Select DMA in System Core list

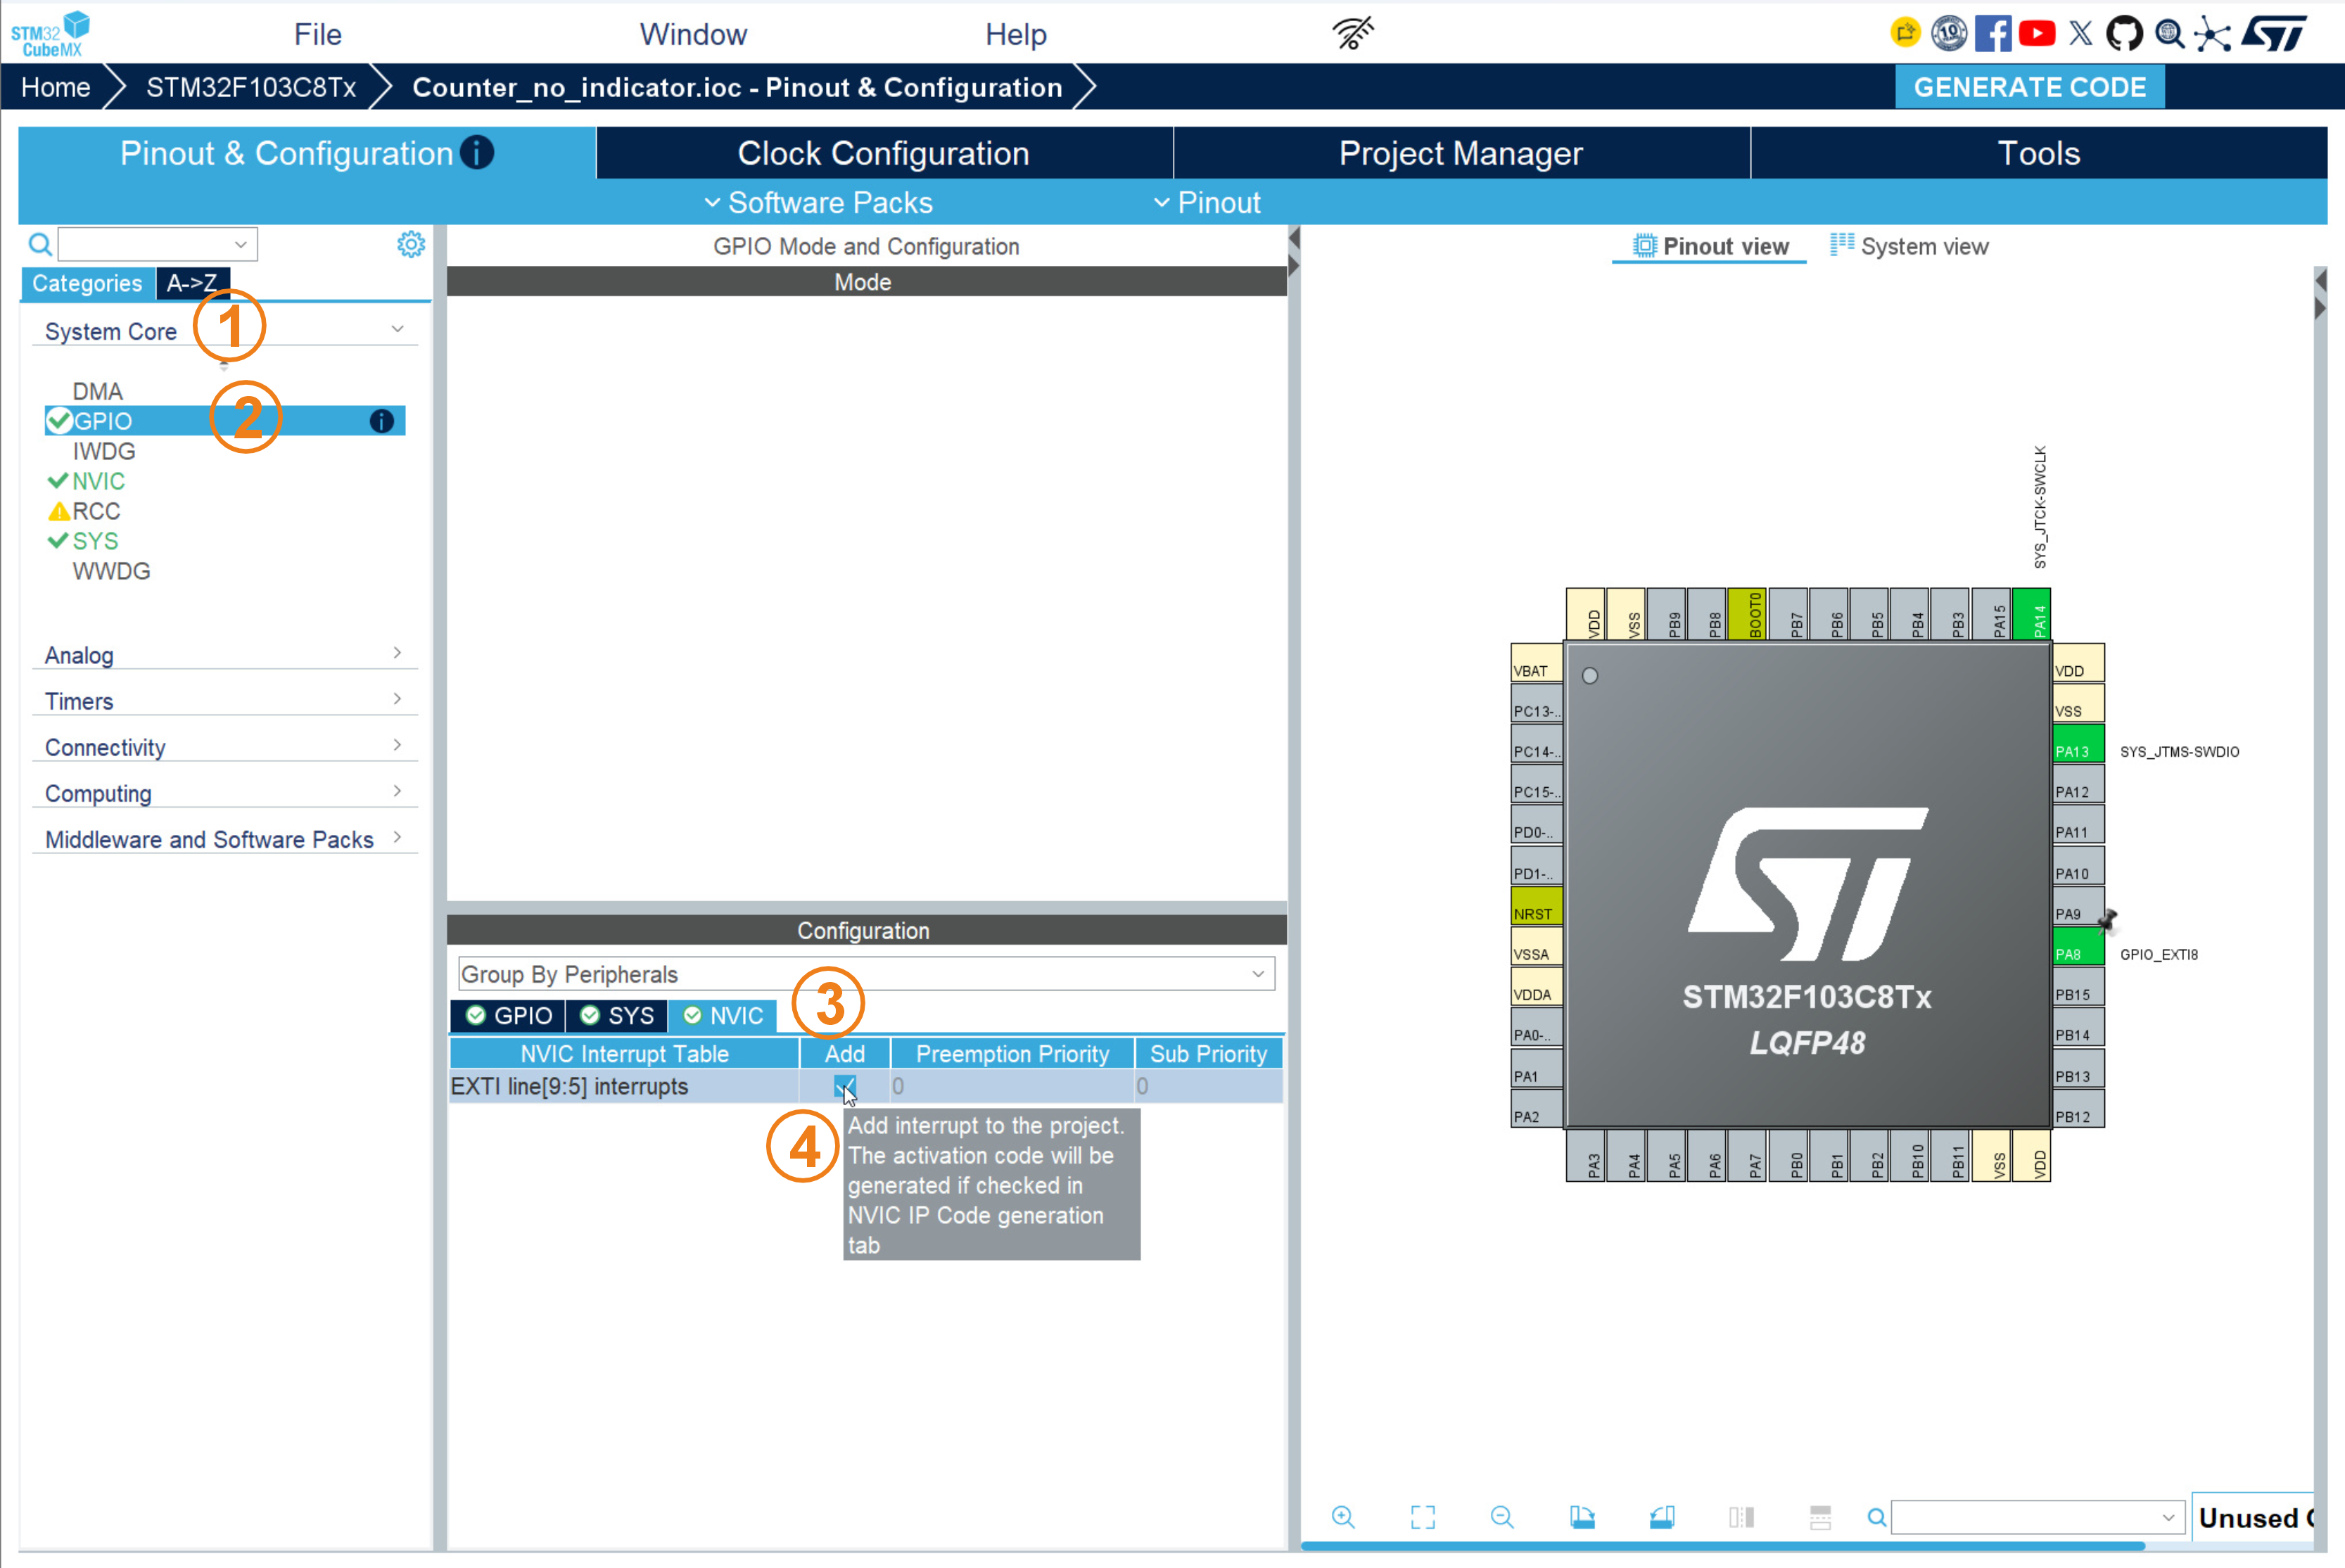pyautogui.click(x=98, y=391)
